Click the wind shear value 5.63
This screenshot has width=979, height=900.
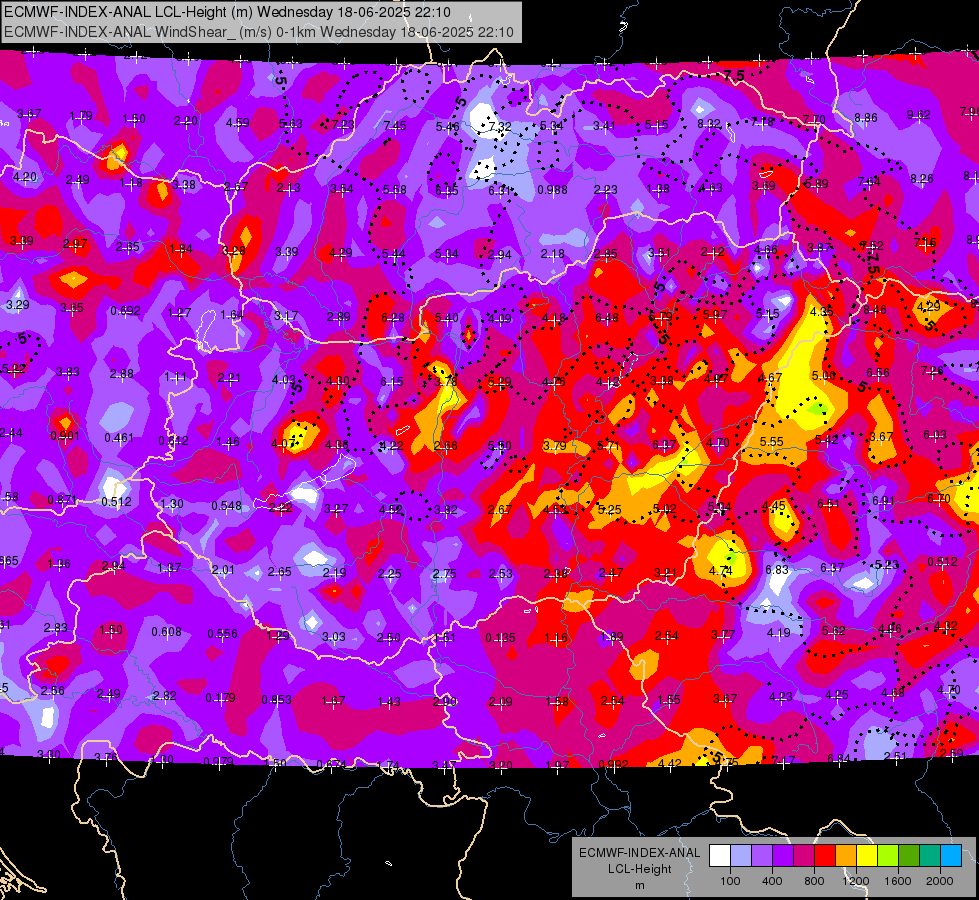[290, 123]
